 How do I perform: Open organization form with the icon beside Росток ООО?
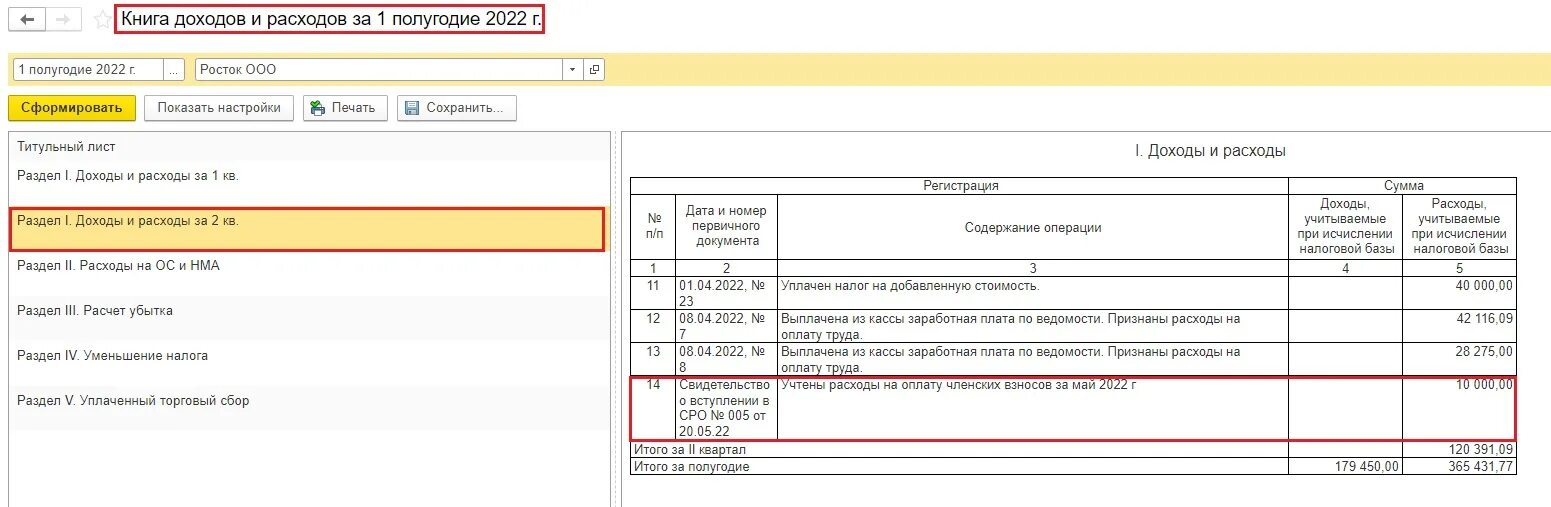(x=594, y=70)
